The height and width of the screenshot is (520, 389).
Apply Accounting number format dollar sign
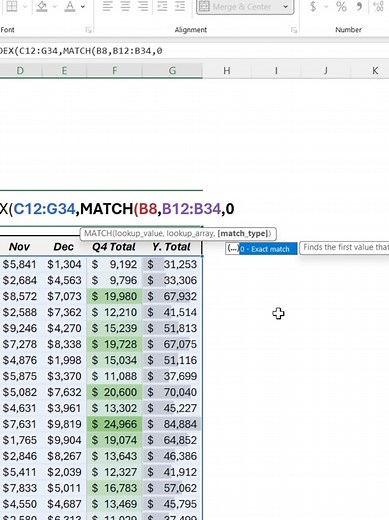click(313, 6)
